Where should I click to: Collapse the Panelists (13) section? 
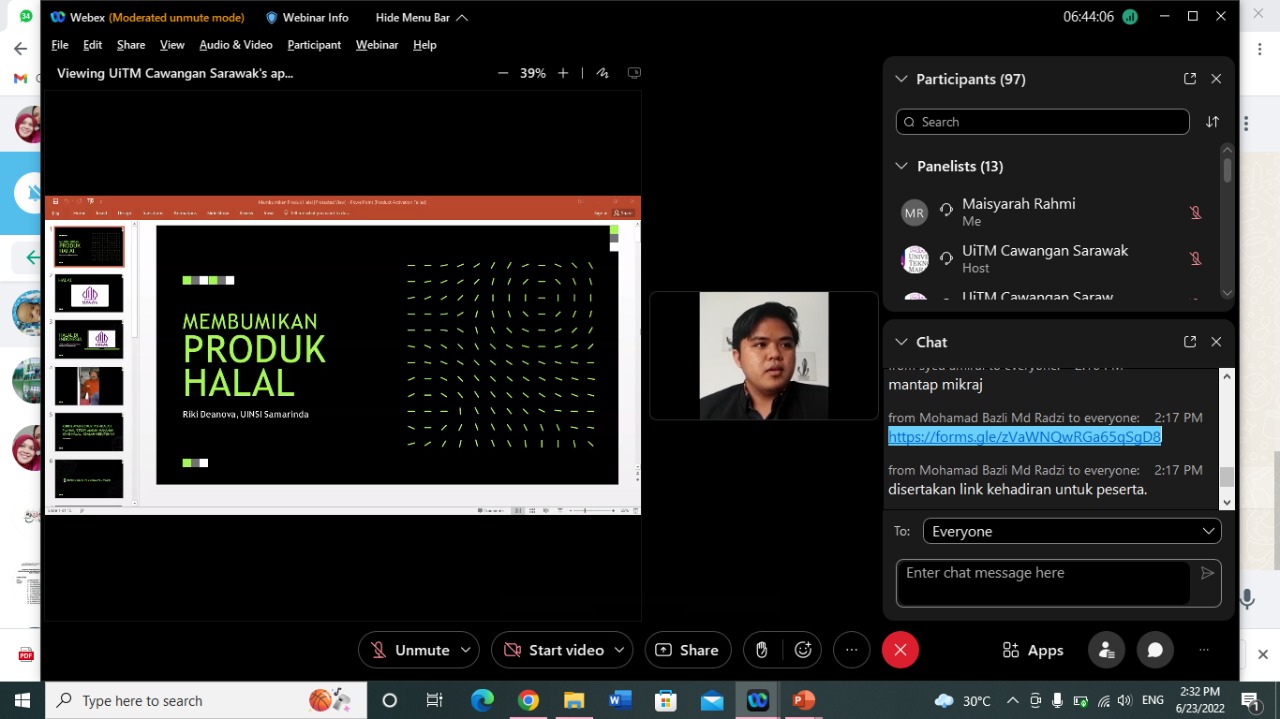[901, 166]
